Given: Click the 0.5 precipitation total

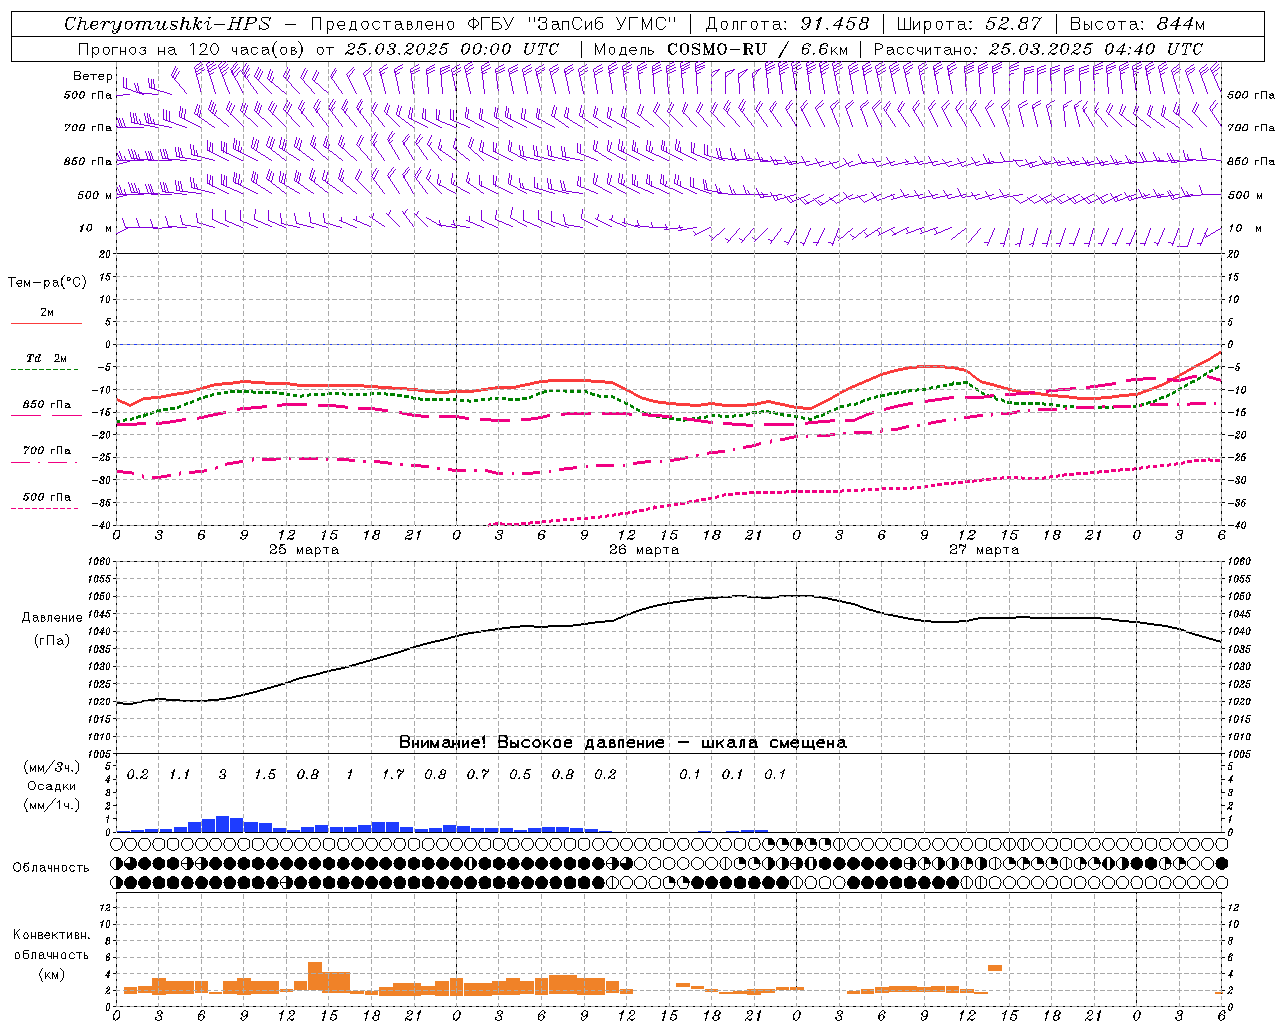Looking at the screenshot, I should coord(520,775).
